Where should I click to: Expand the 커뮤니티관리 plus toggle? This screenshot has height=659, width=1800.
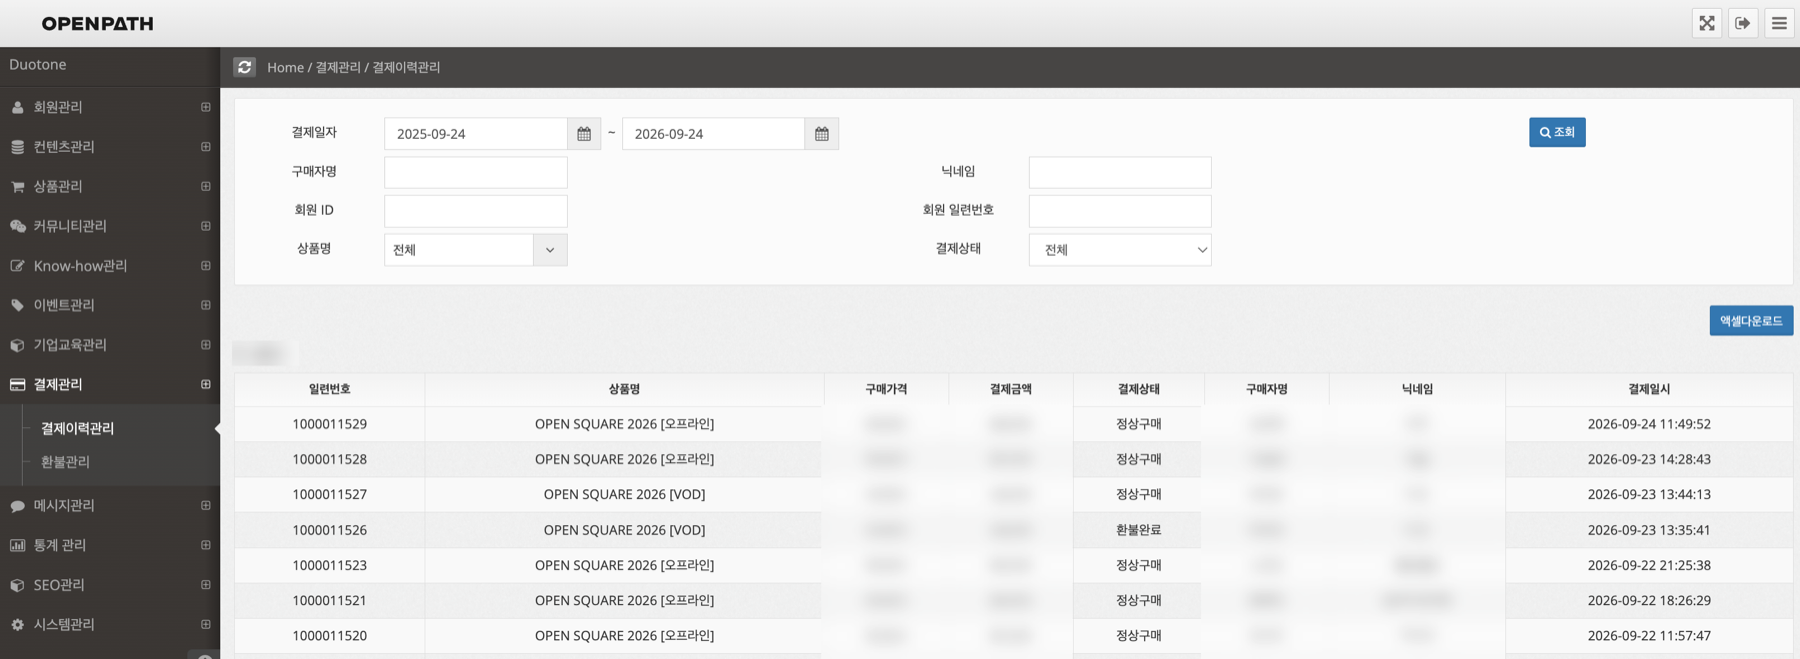206,226
